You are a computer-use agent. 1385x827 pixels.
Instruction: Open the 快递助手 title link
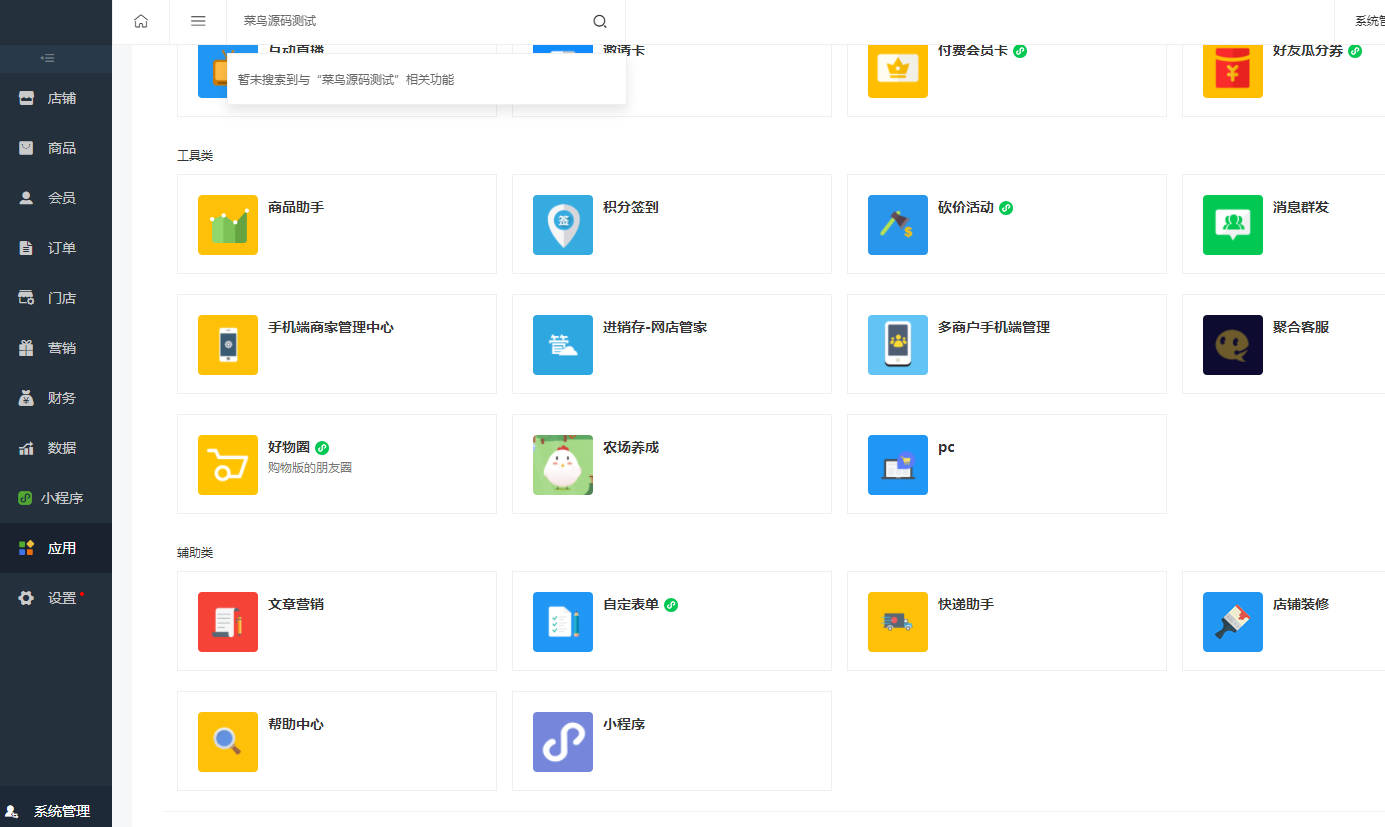(x=966, y=604)
